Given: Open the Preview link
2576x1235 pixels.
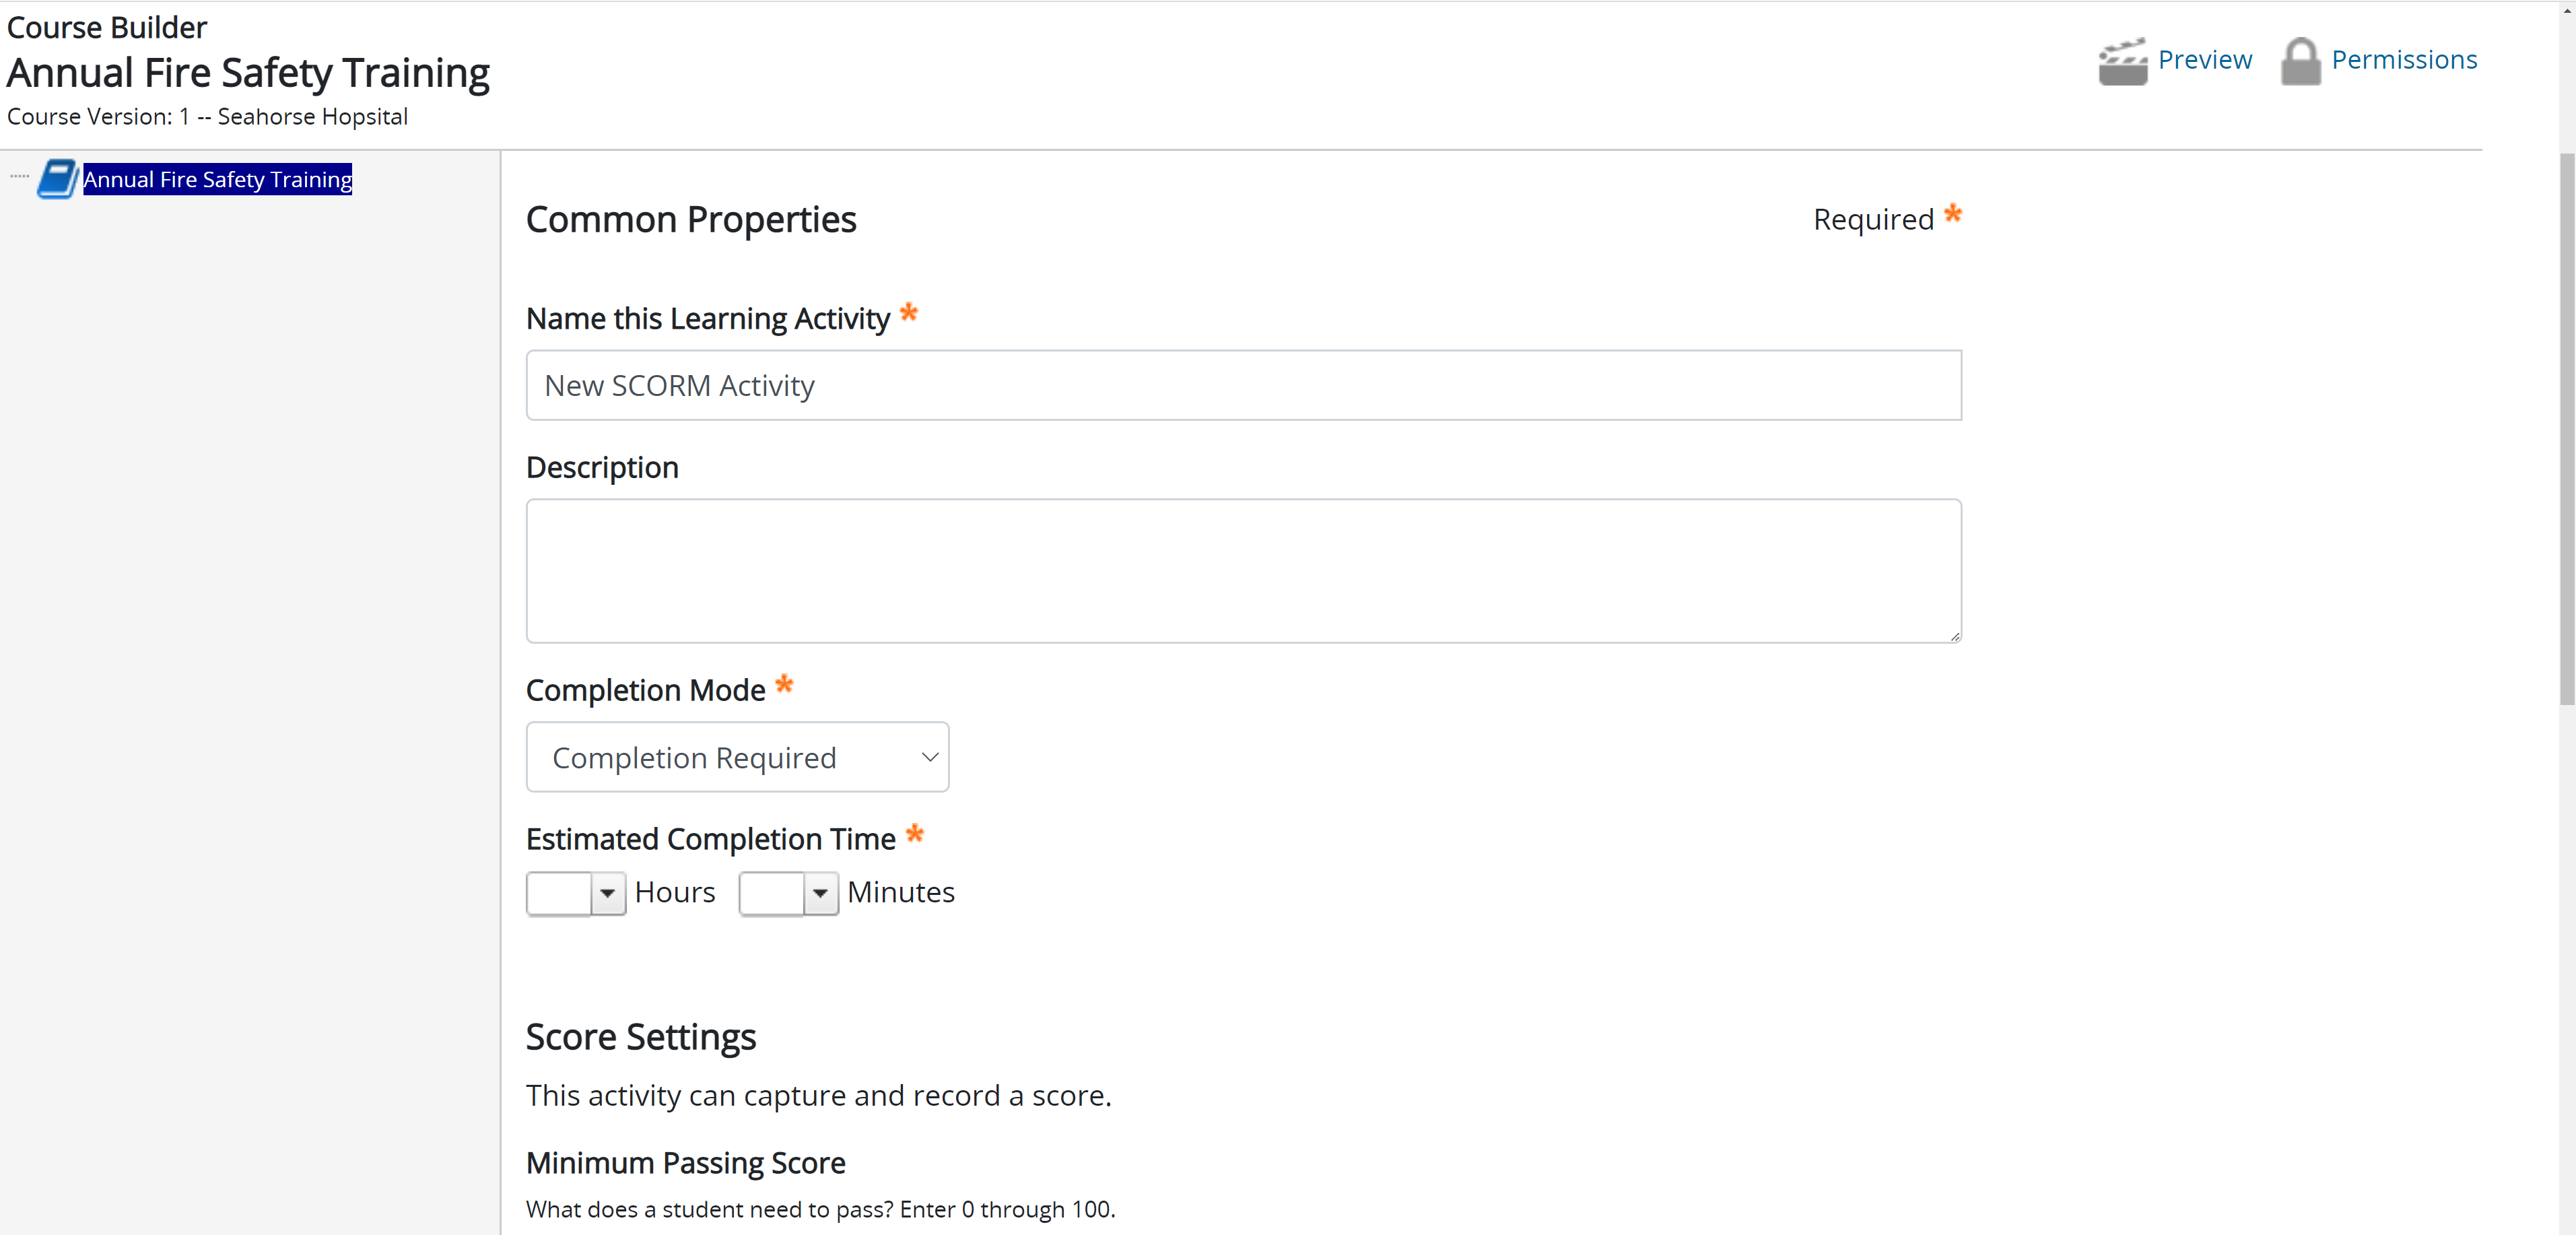Looking at the screenshot, I should click(x=2204, y=60).
